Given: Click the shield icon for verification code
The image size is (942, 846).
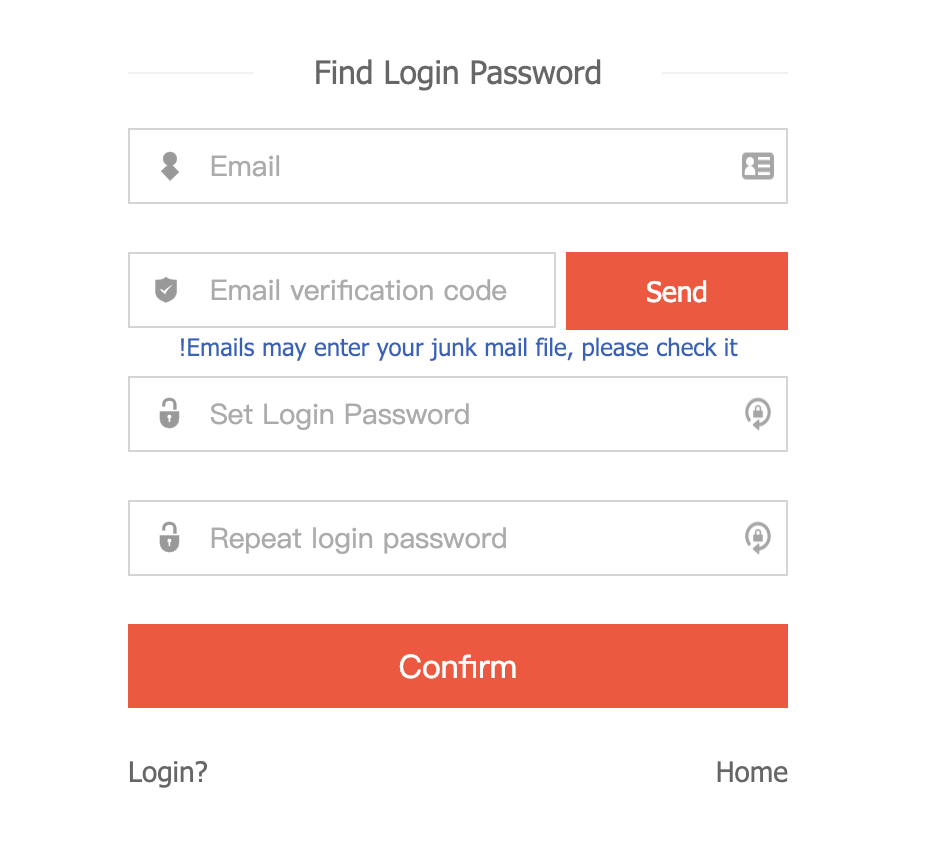Looking at the screenshot, I should [166, 290].
